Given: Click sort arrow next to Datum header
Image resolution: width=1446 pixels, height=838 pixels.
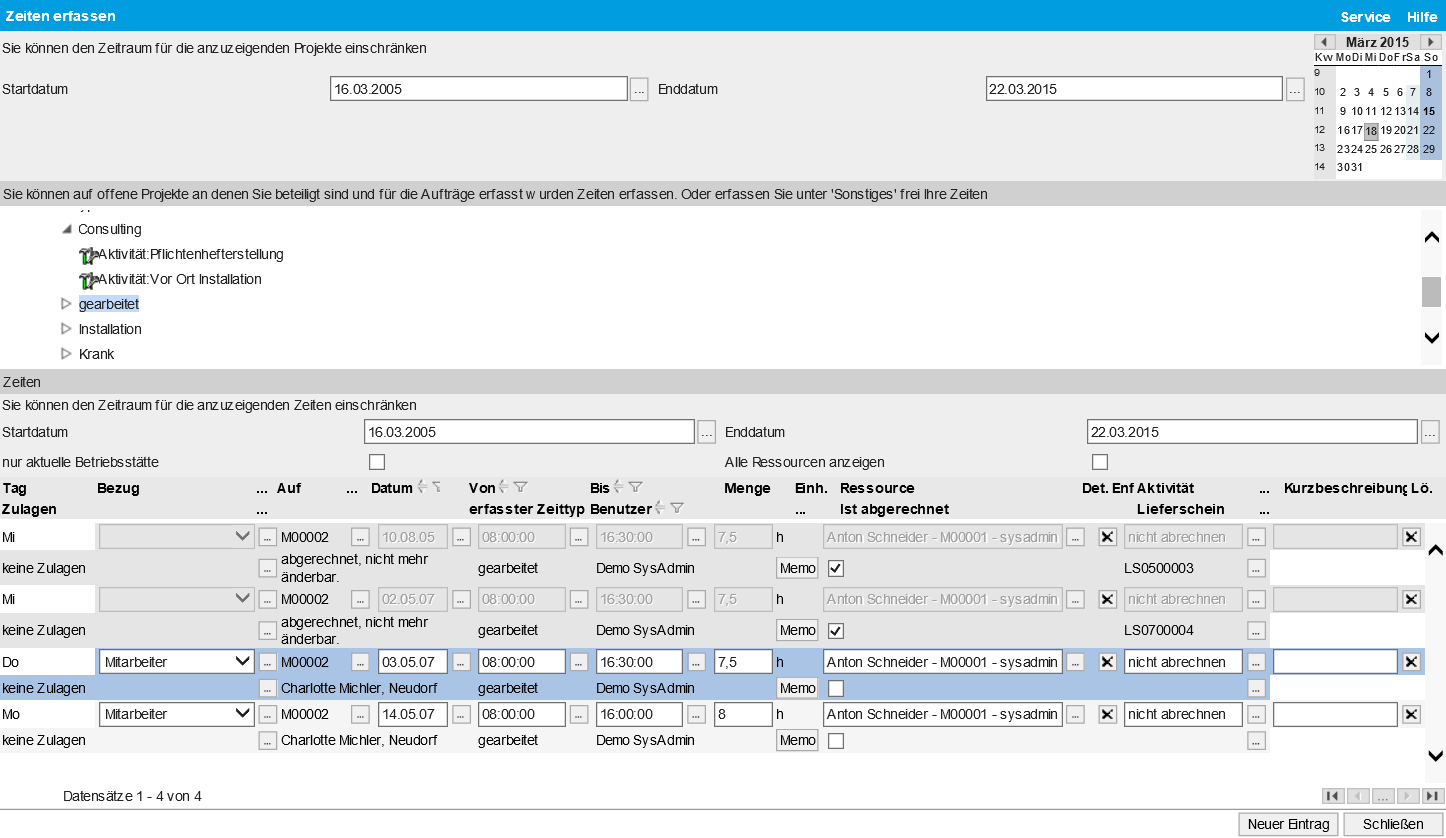Looking at the screenshot, I should tap(422, 488).
